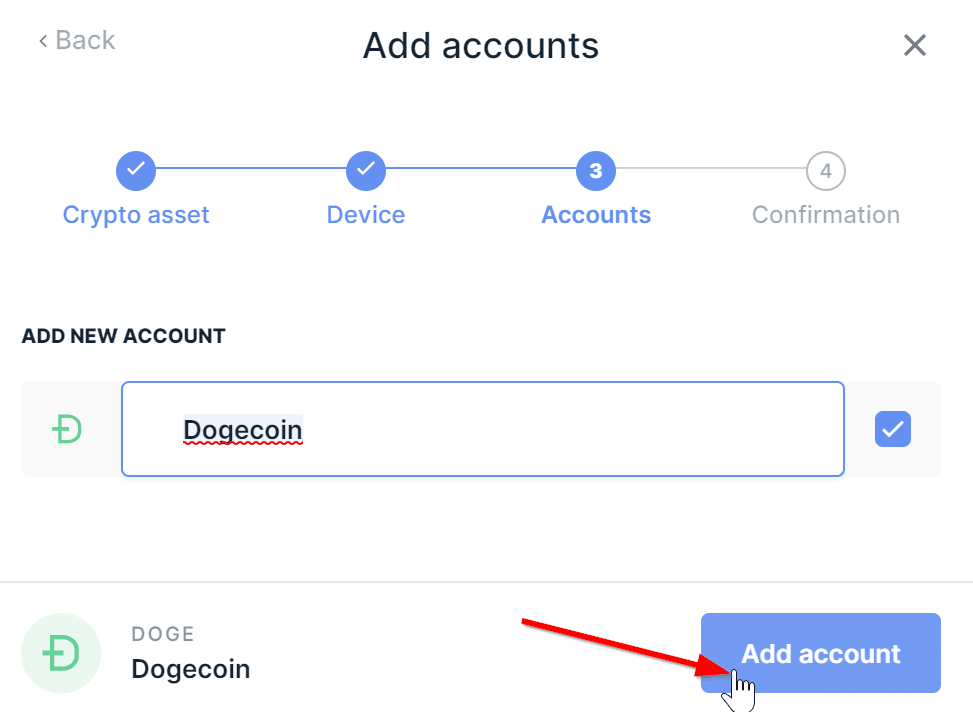
Task: Click the Confirmation step label
Action: pos(826,215)
